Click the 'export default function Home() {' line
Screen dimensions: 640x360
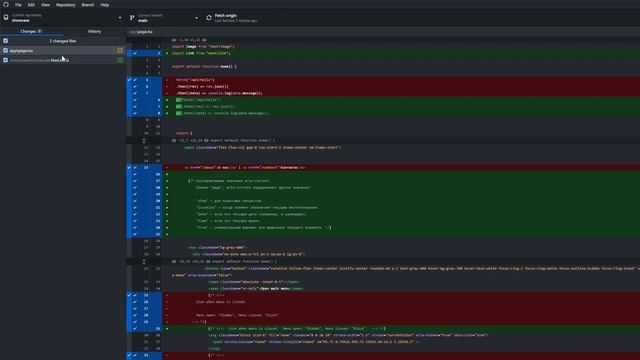click(x=204, y=67)
